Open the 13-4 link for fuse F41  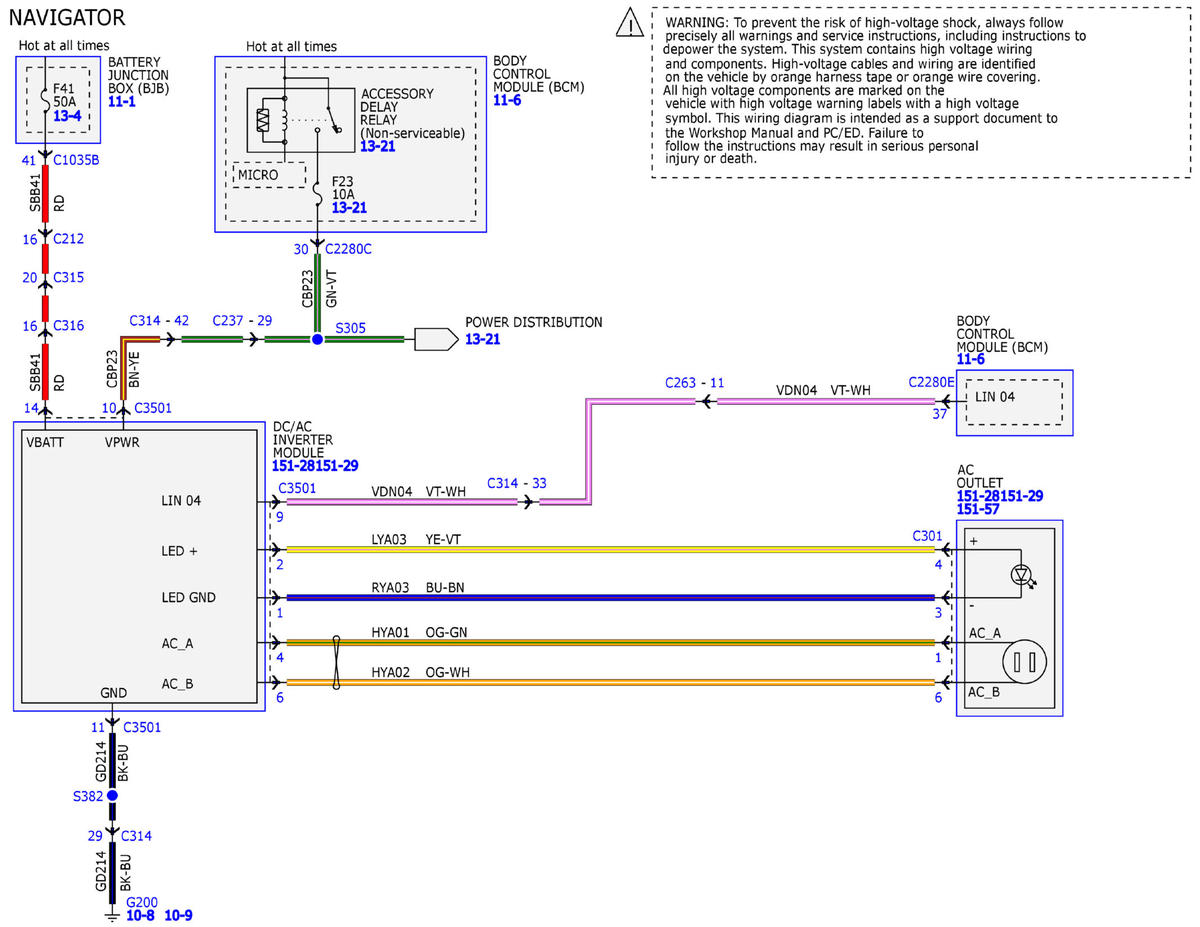(x=66, y=117)
